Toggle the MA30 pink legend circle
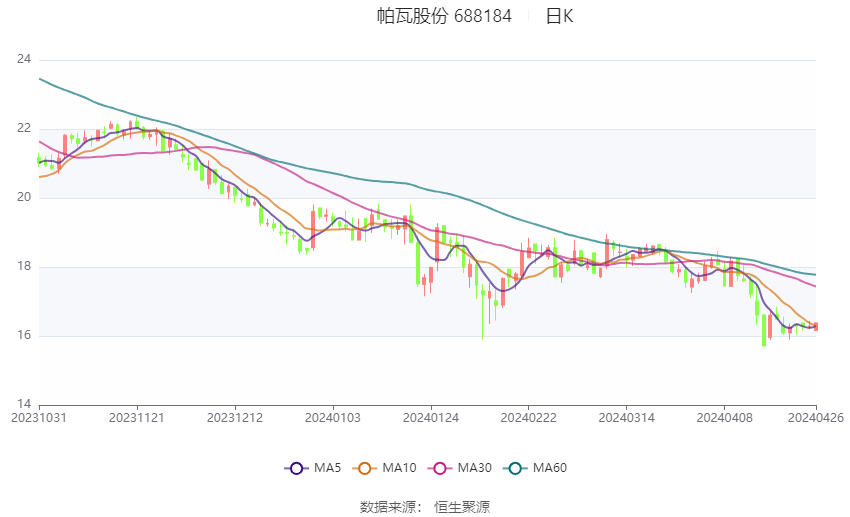 [440, 468]
